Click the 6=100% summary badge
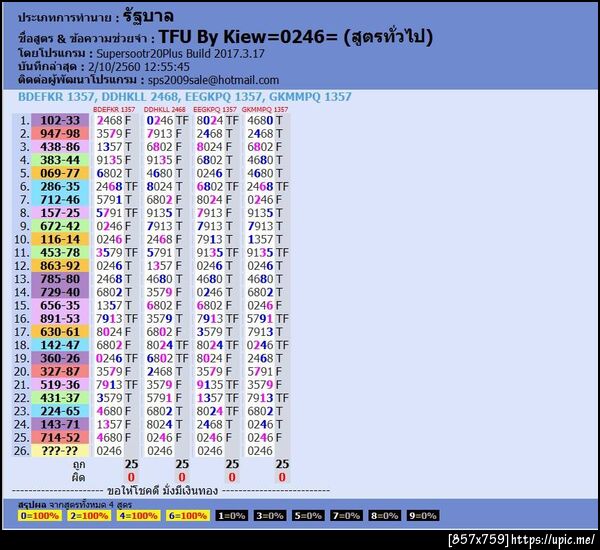This screenshot has height=550, width=600. [x=188, y=516]
